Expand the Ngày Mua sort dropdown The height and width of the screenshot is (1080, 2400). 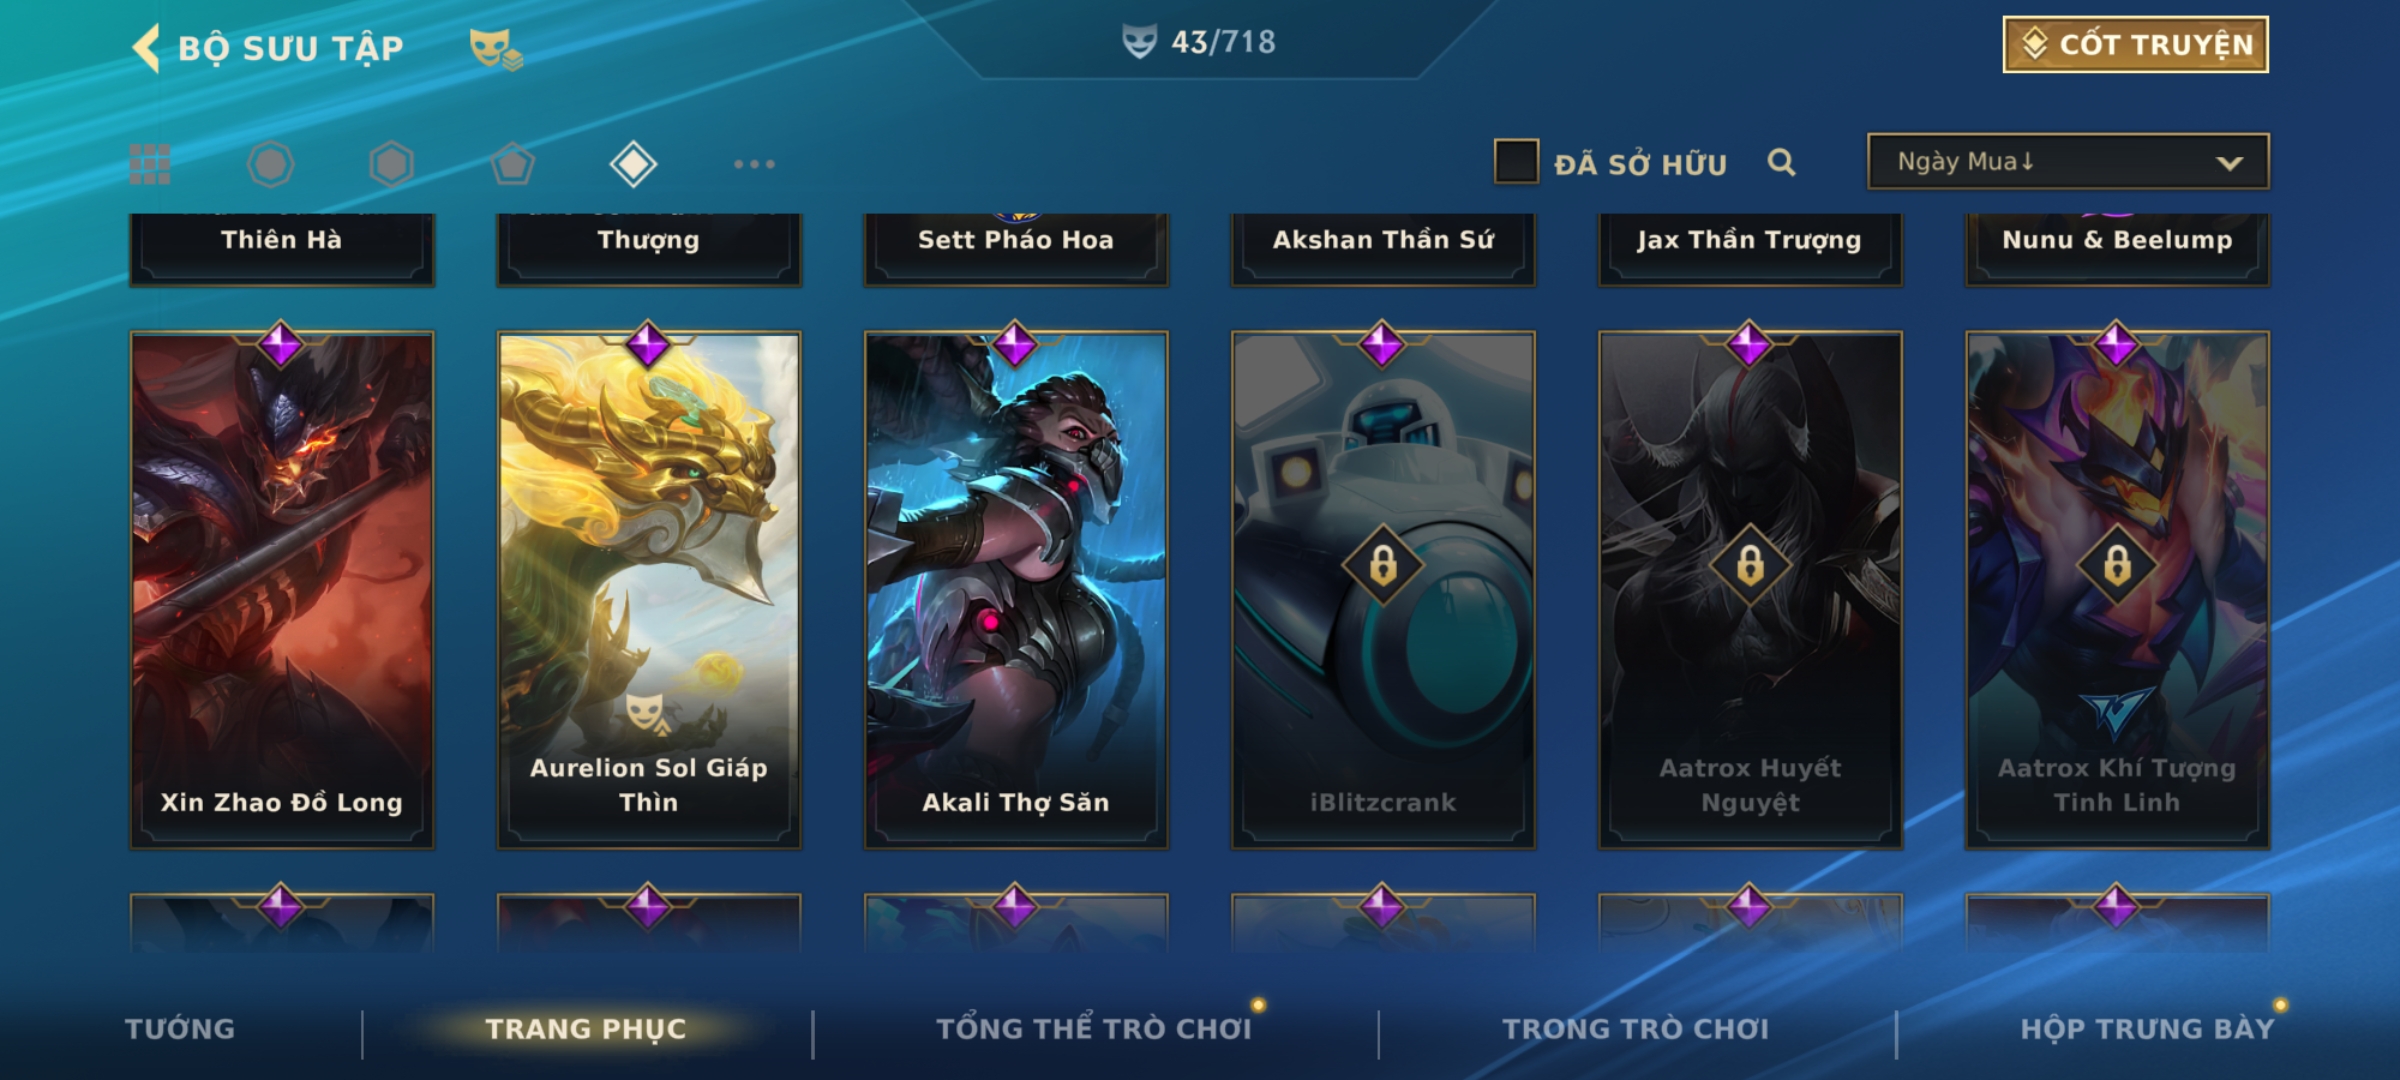click(2068, 161)
